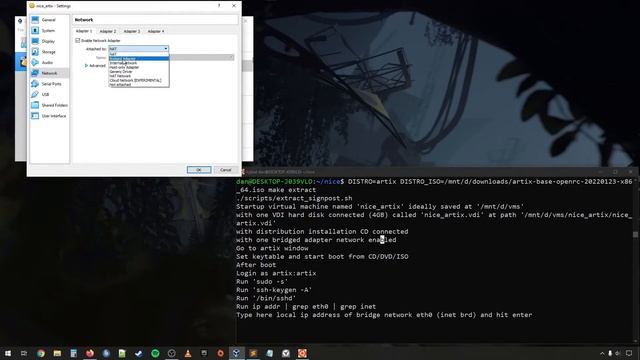Open the volume control in the tray
This screenshot has width=640, height=360.
(x=618, y=353)
